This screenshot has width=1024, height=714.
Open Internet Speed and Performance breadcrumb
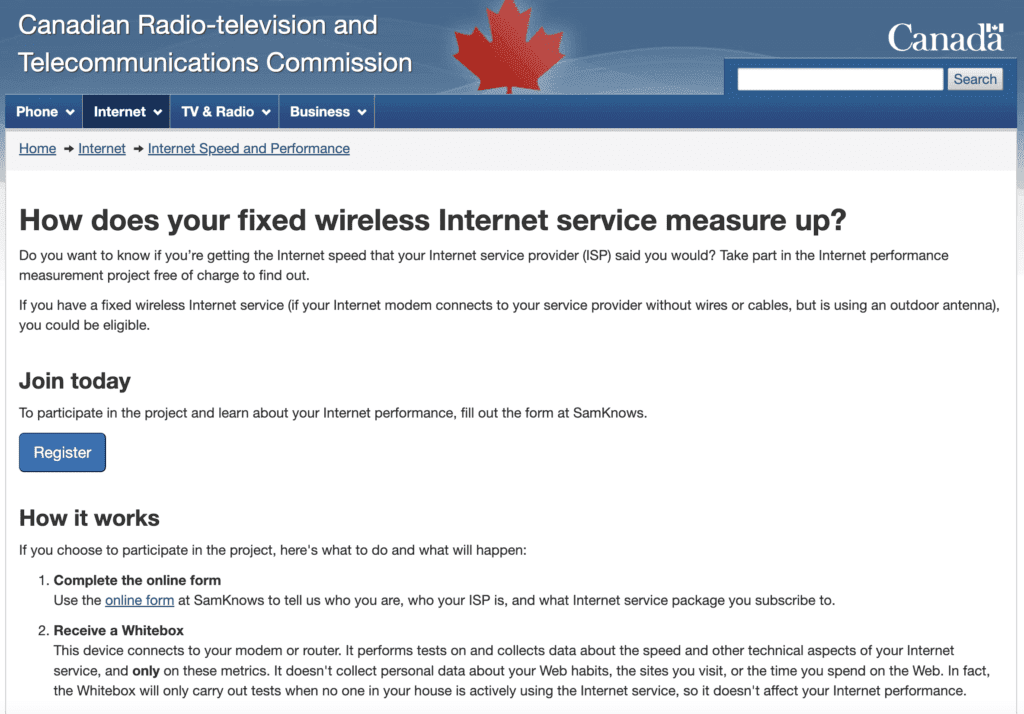pos(249,148)
